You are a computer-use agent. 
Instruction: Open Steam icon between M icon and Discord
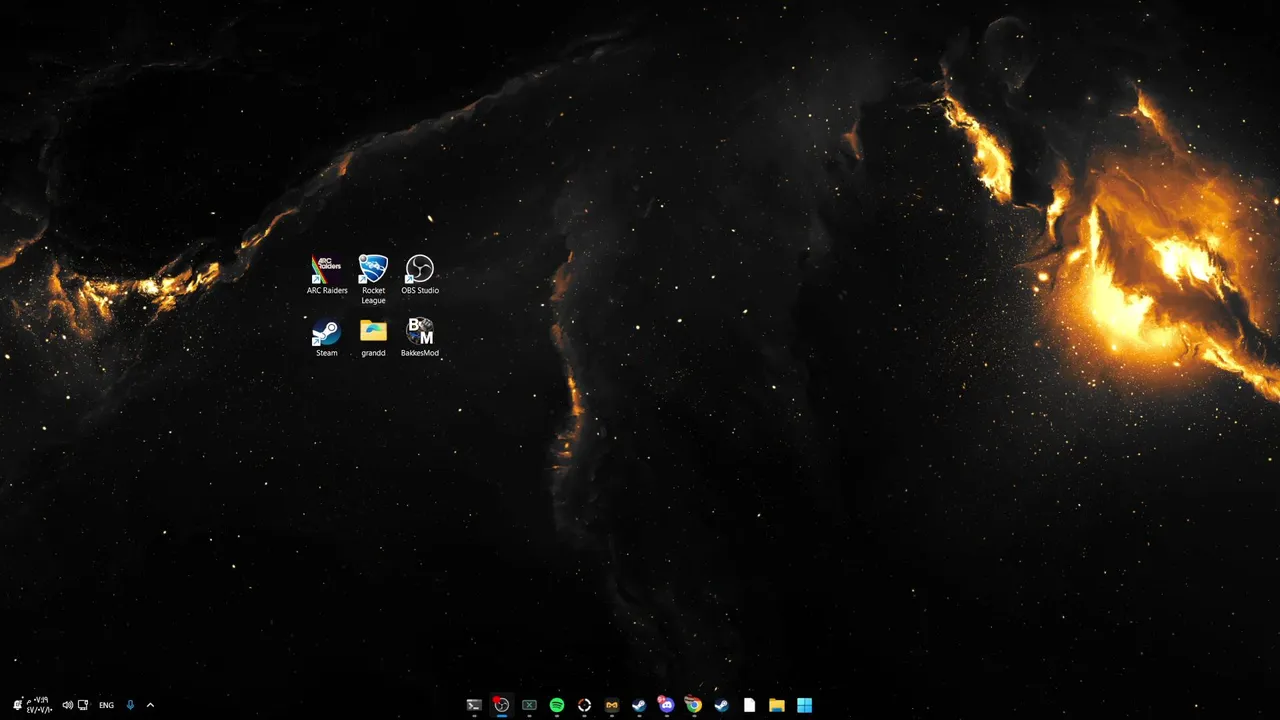(639, 705)
